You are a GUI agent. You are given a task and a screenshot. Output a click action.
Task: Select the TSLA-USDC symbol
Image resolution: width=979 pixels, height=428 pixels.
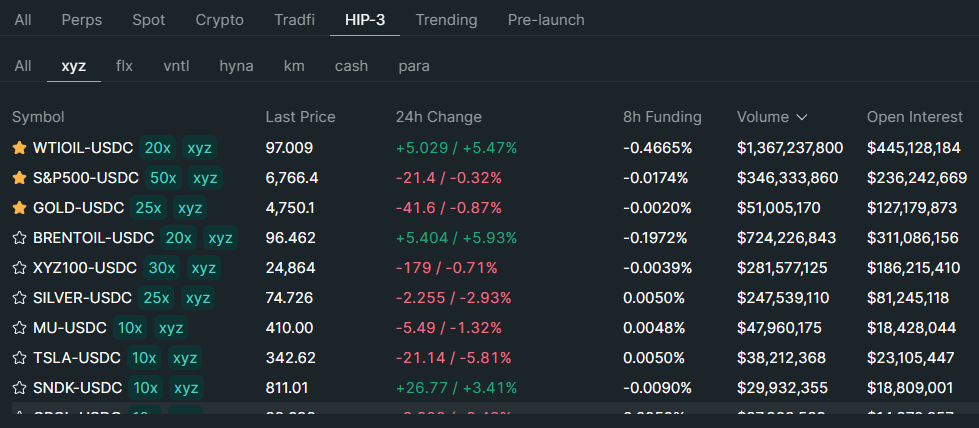click(x=77, y=358)
